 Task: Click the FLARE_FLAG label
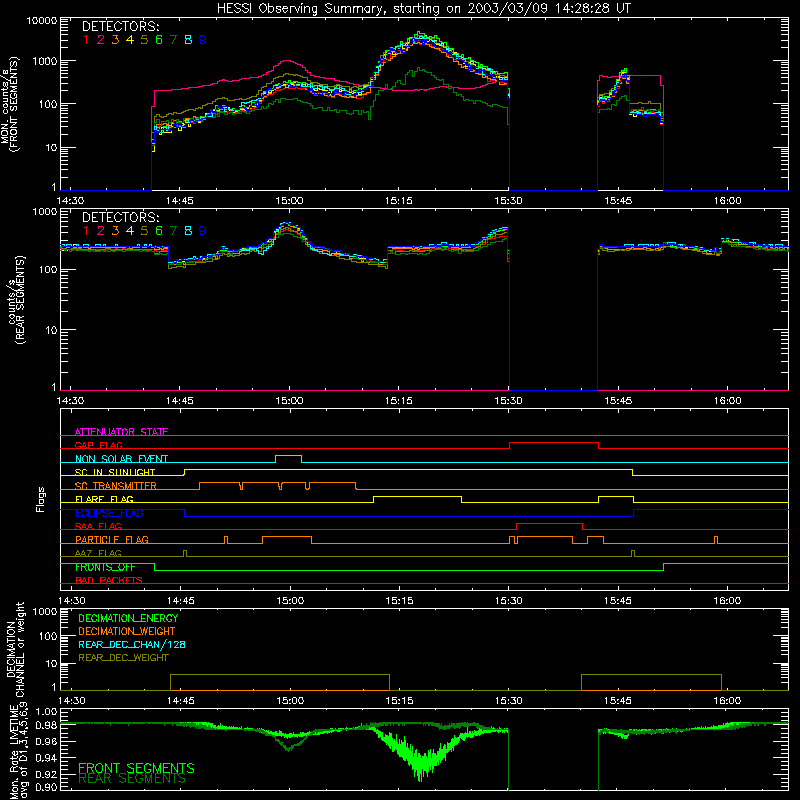pyautogui.click(x=104, y=499)
